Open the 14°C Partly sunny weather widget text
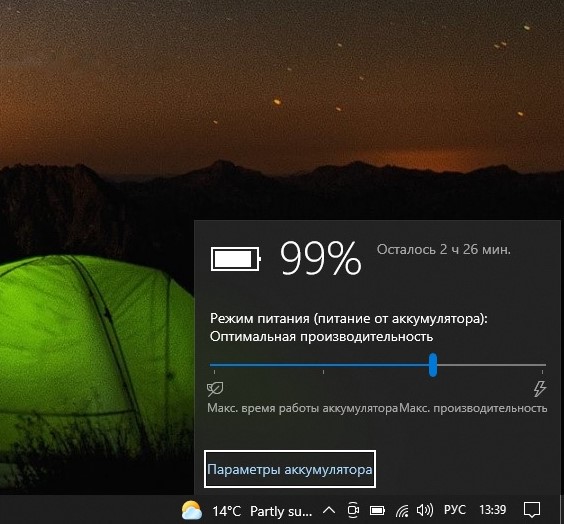 coord(262,511)
